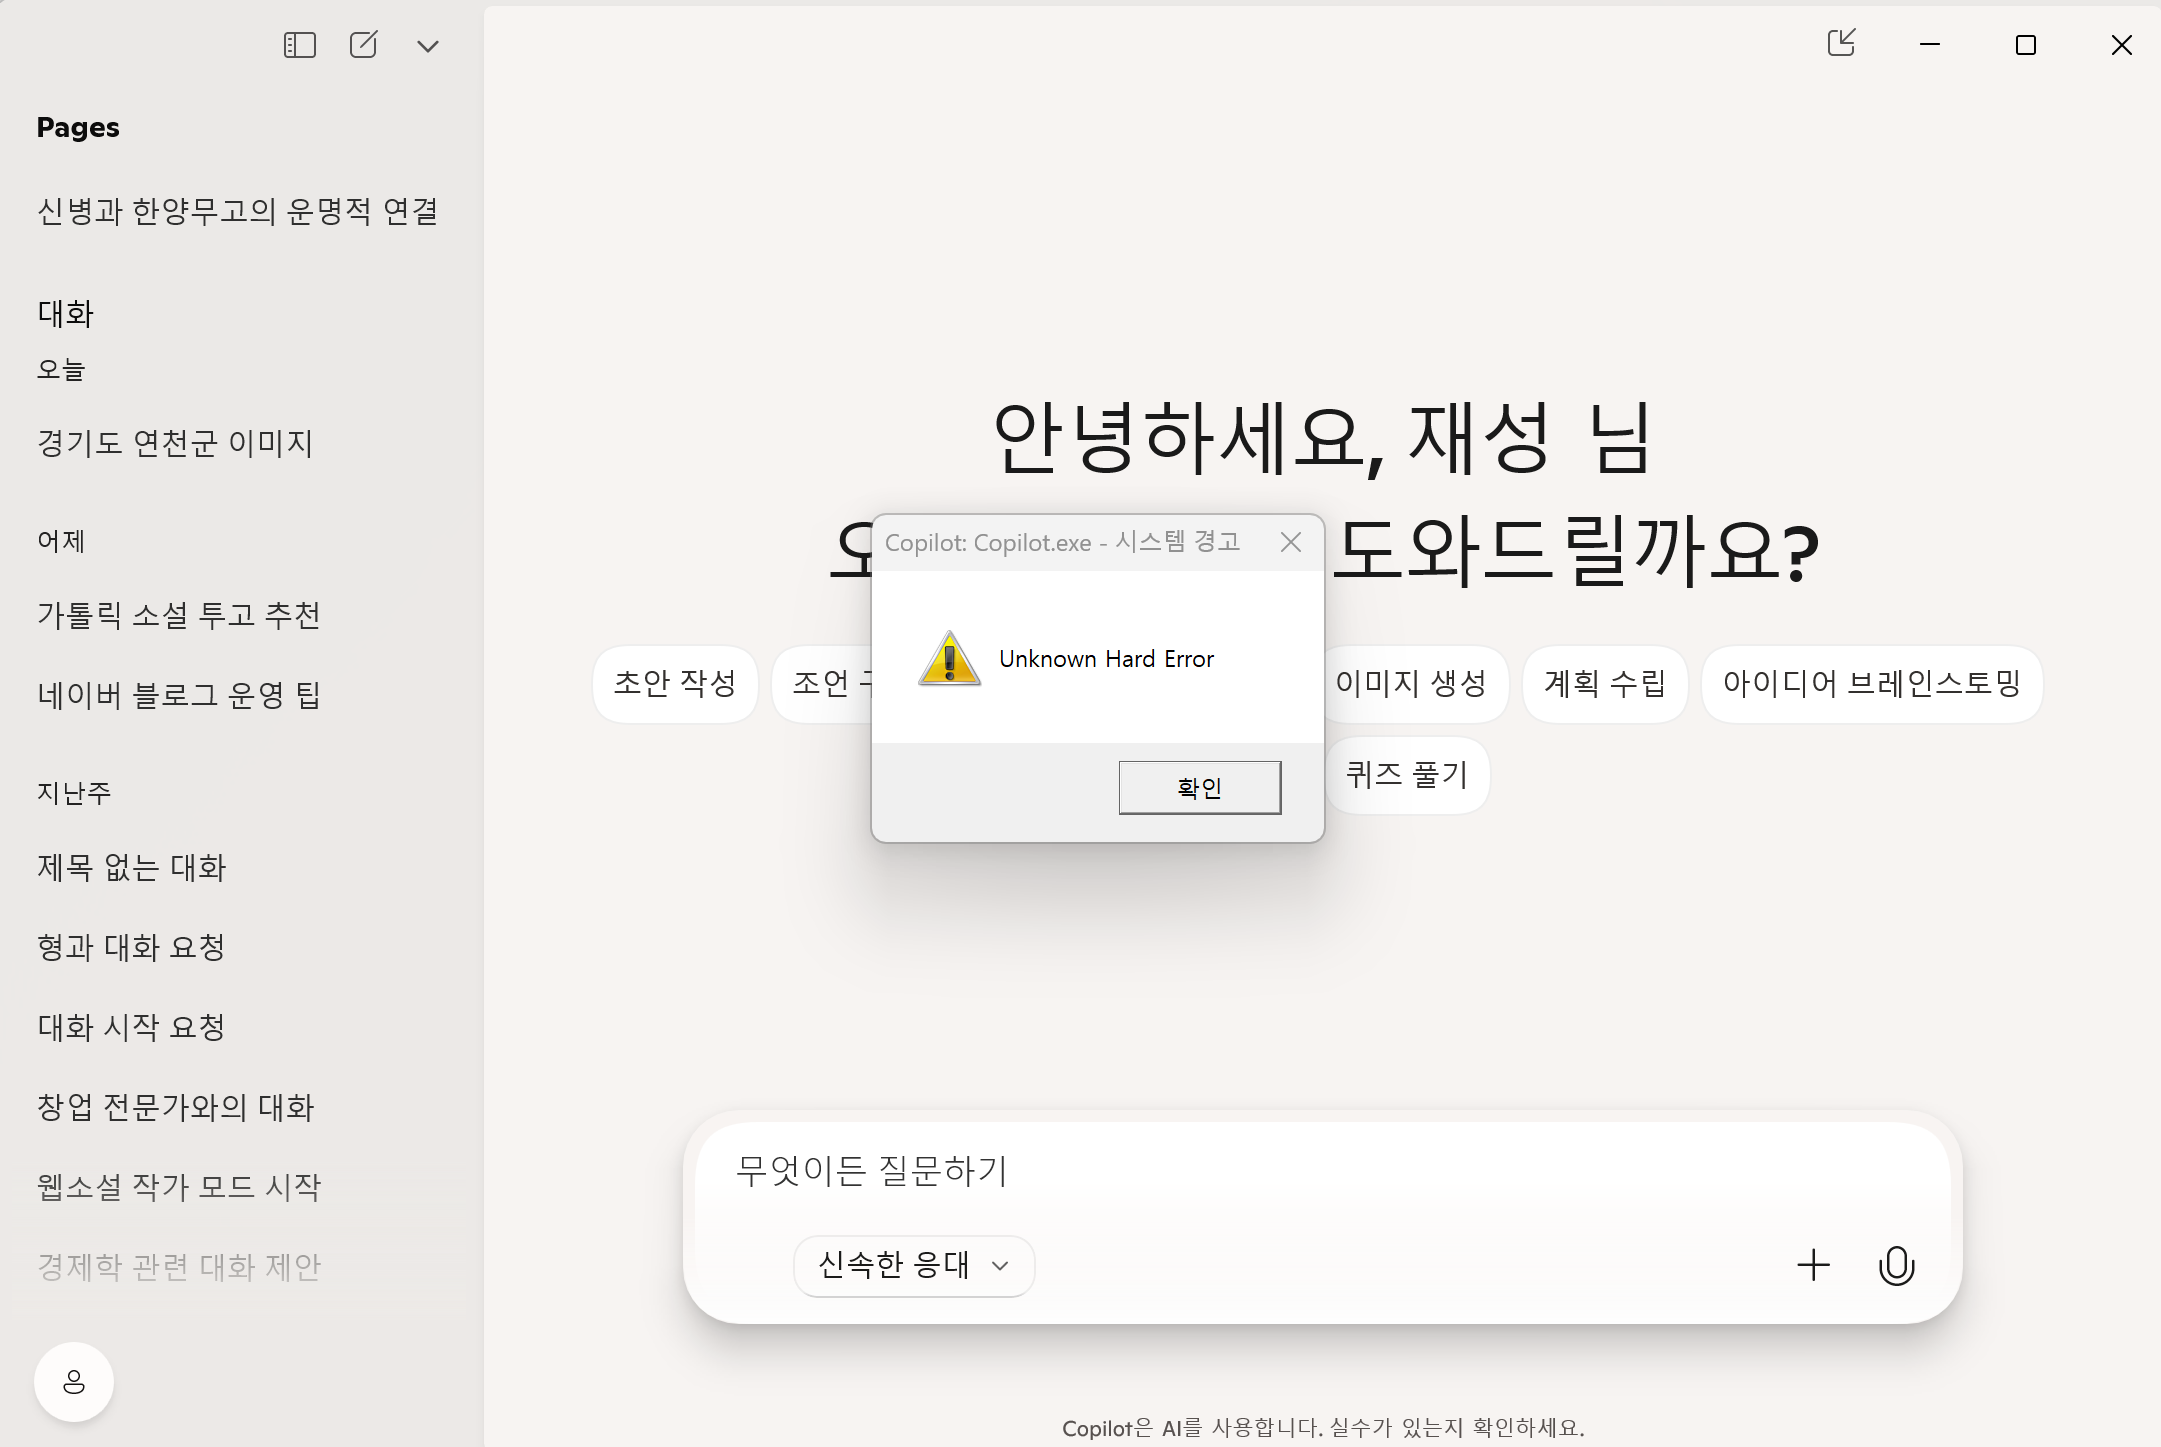The width and height of the screenshot is (2161, 1447).
Task: Click the 확인 button in the error dialog
Action: coord(1200,788)
